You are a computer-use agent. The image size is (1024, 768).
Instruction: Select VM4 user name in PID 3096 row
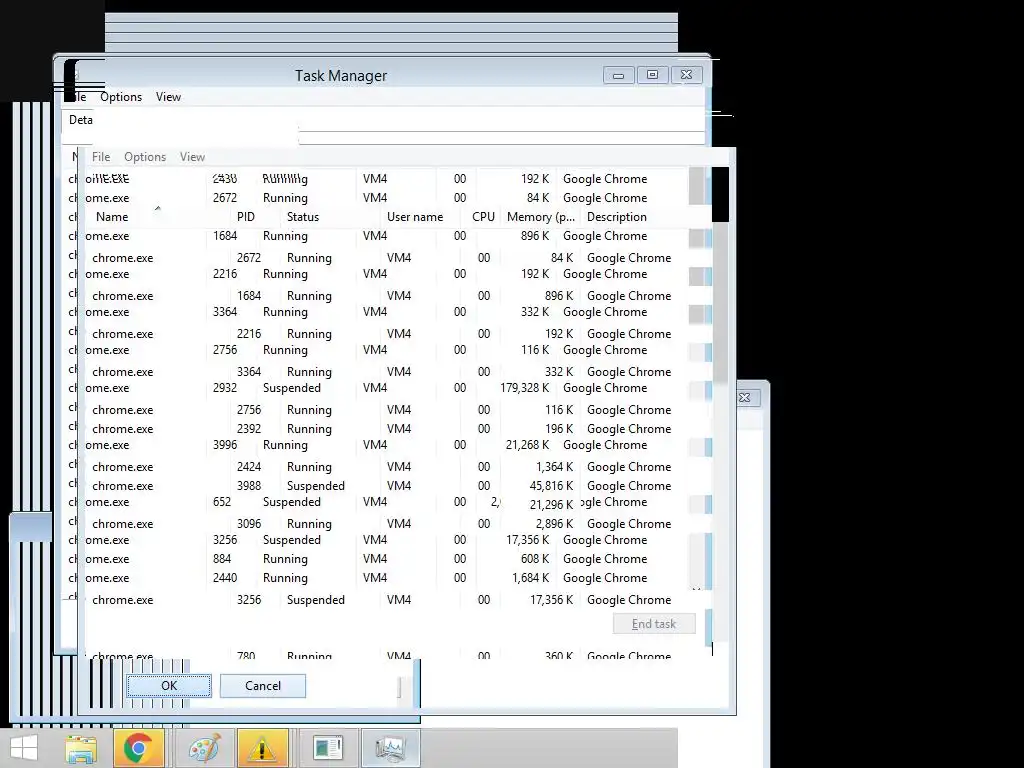click(398, 523)
